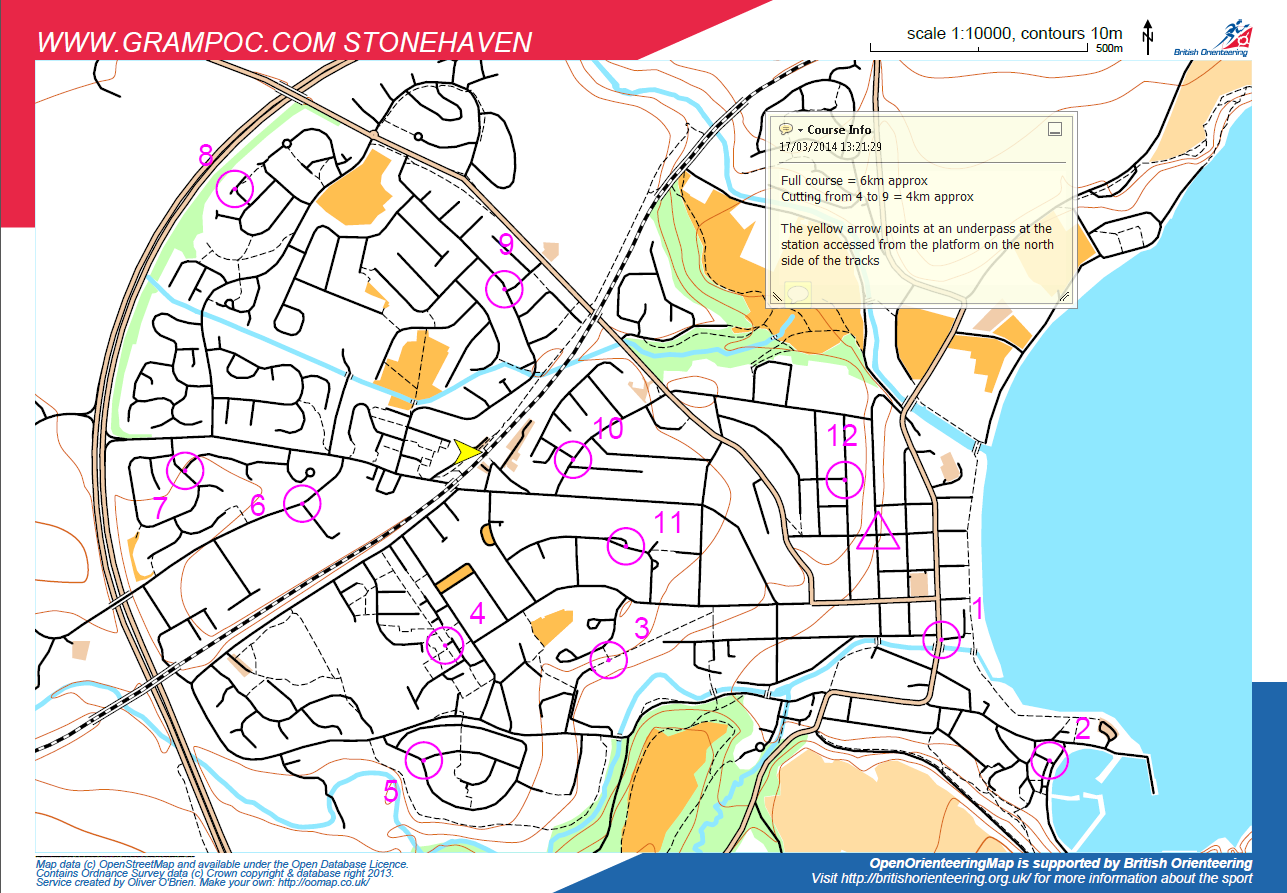1287x893 pixels.
Task: Select control circle 2 by the harbour
Action: [x=1049, y=760]
